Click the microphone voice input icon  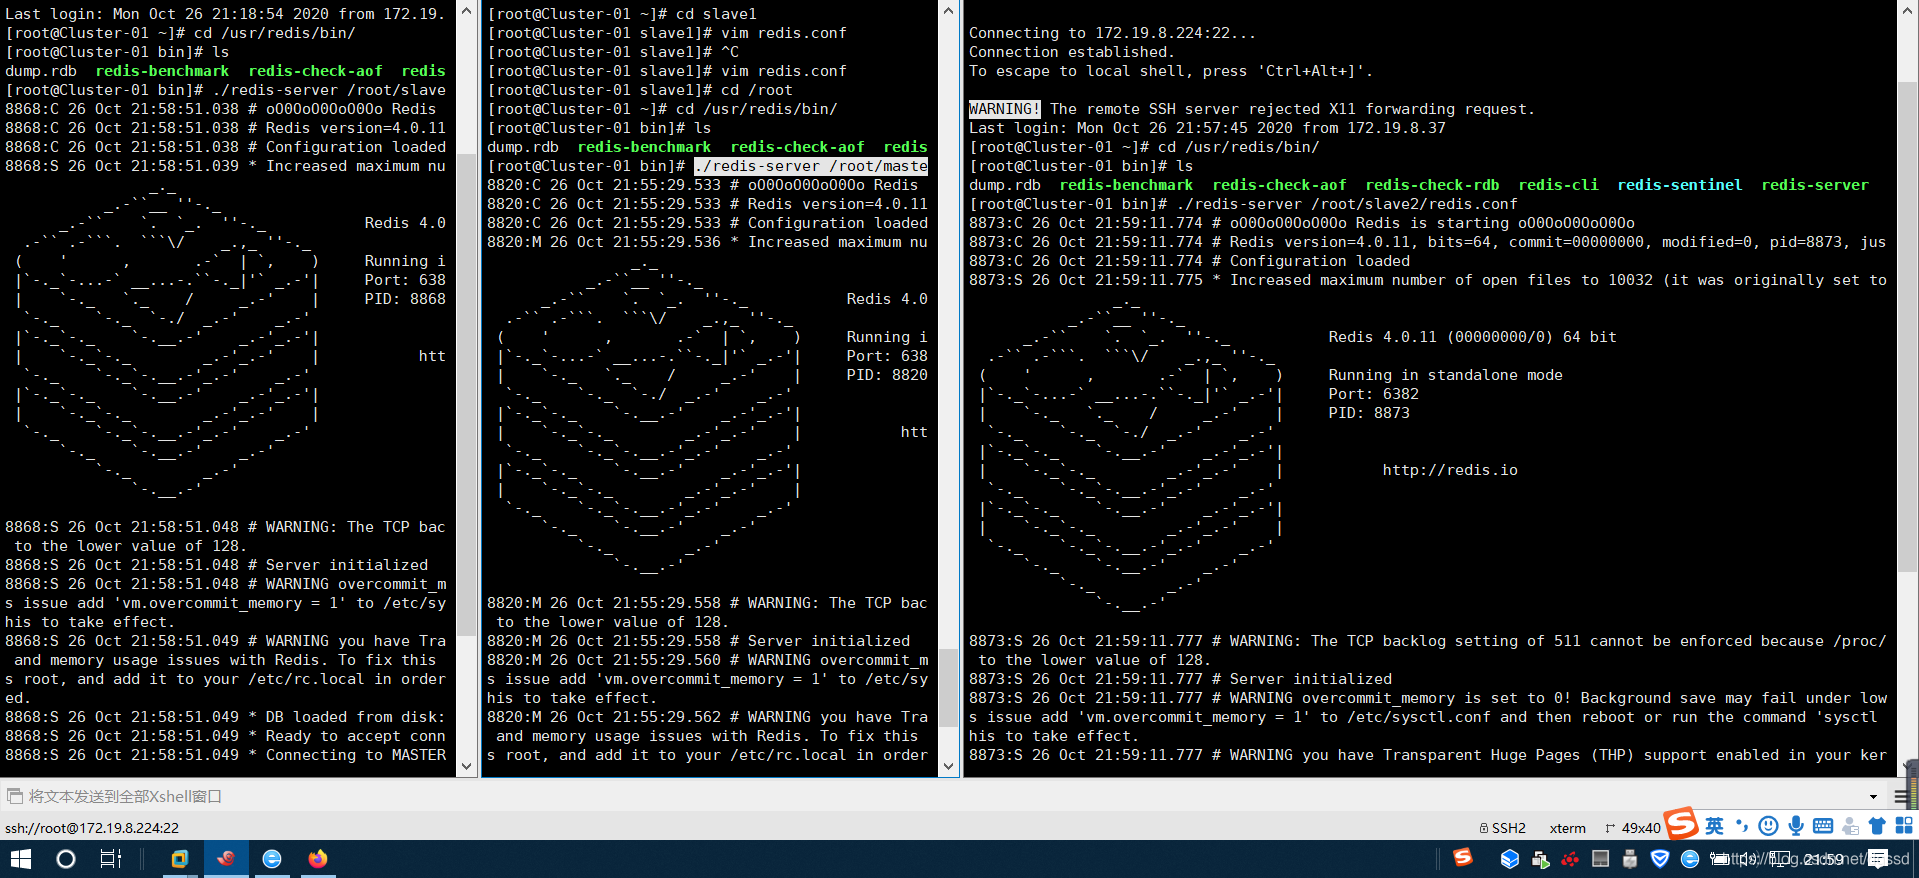coord(1796,826)
